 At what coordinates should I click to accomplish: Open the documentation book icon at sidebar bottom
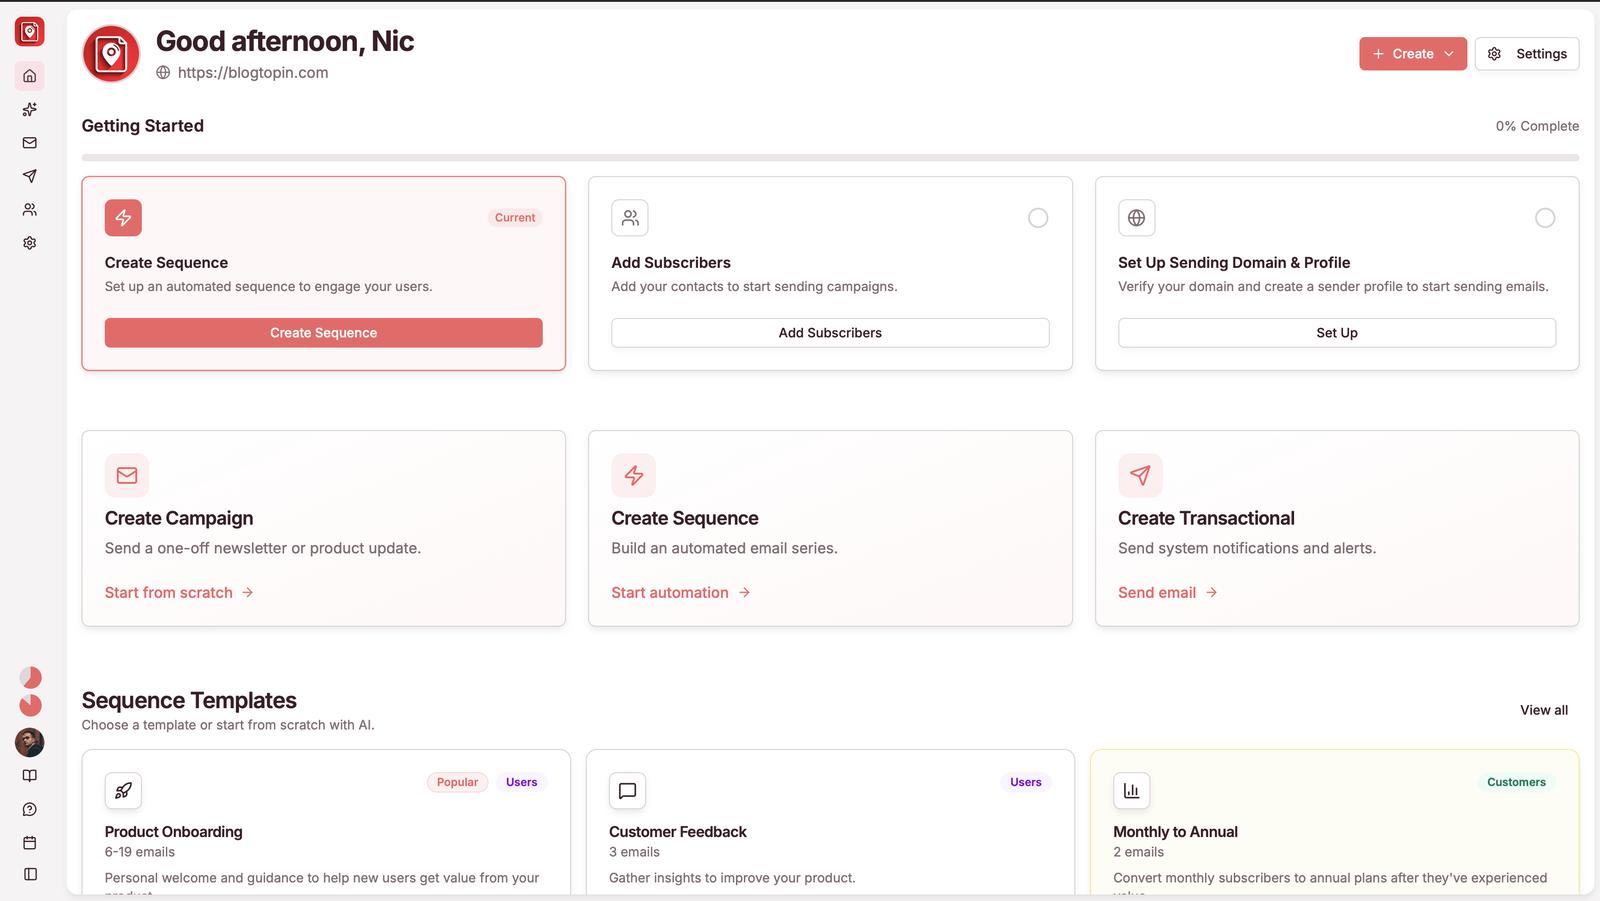(x=29, y=775)
